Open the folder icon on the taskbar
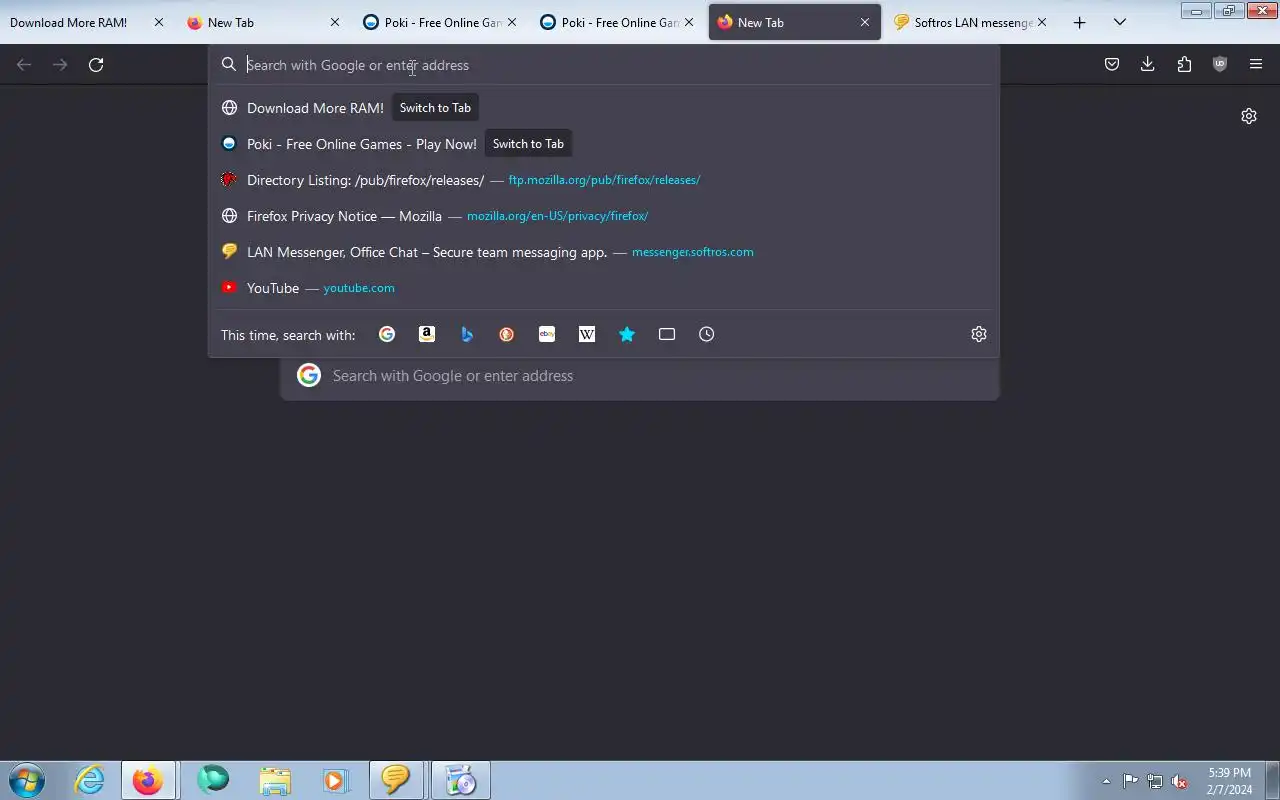 click(x=274, y=780)
